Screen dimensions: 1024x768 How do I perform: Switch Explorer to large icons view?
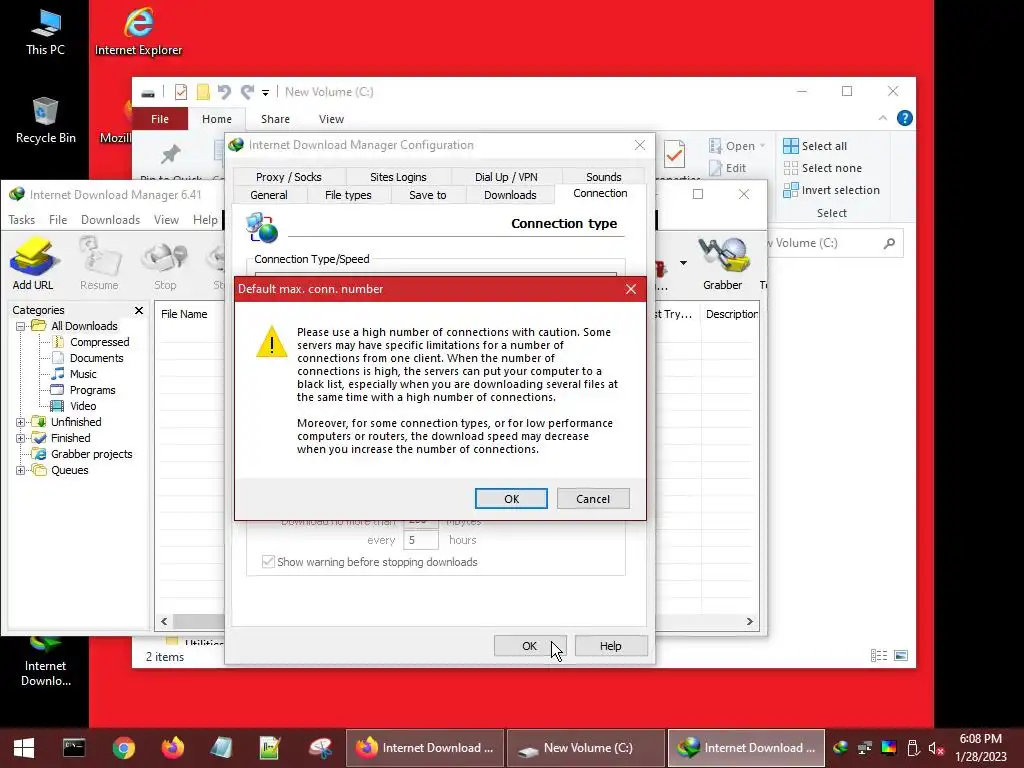(901, 656)
